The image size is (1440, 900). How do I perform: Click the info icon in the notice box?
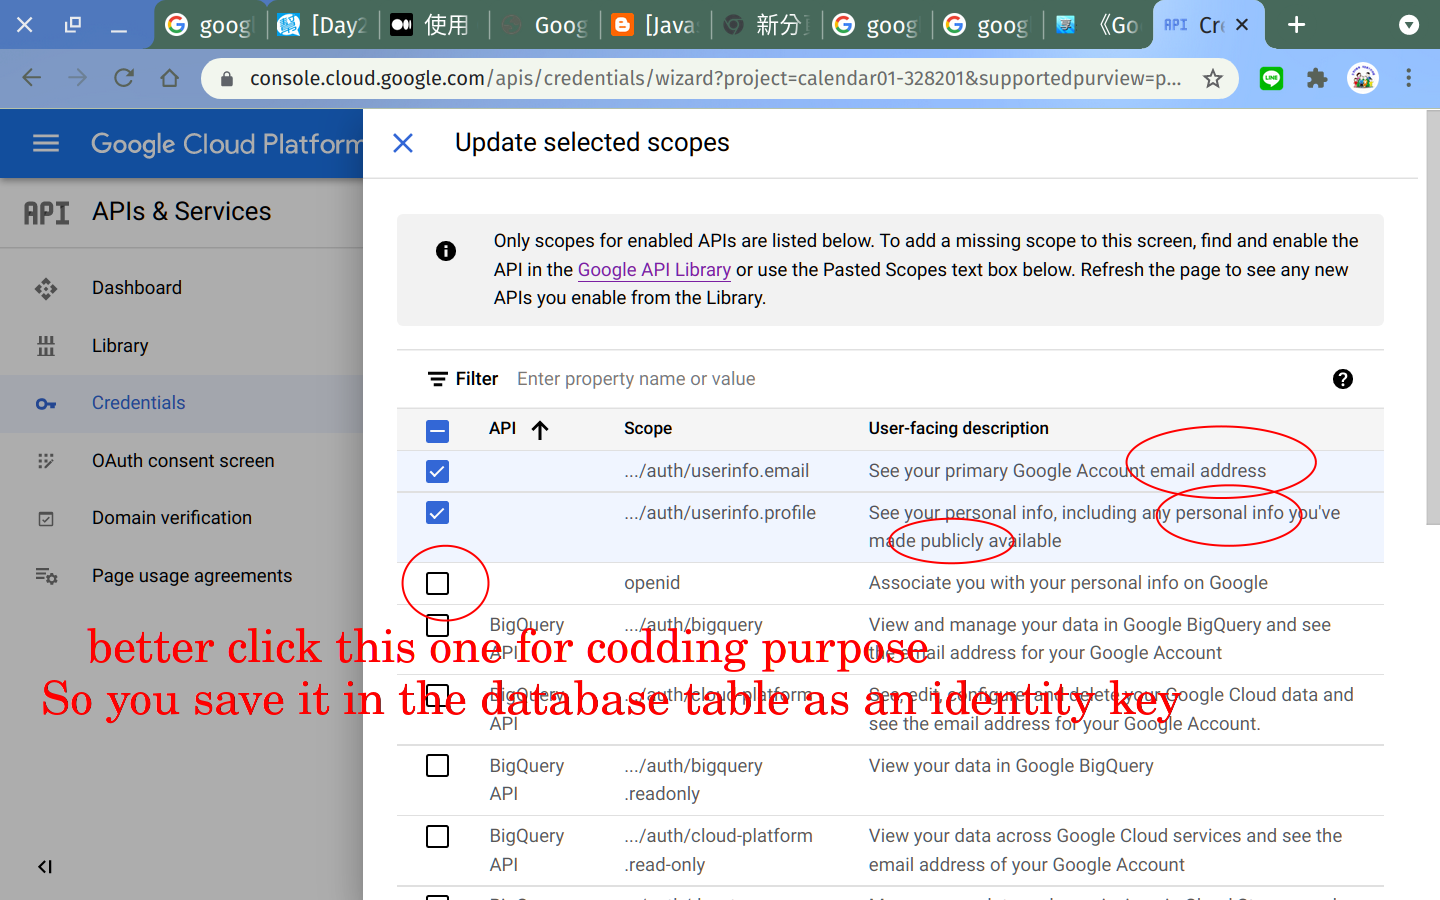tap(446, 251)
